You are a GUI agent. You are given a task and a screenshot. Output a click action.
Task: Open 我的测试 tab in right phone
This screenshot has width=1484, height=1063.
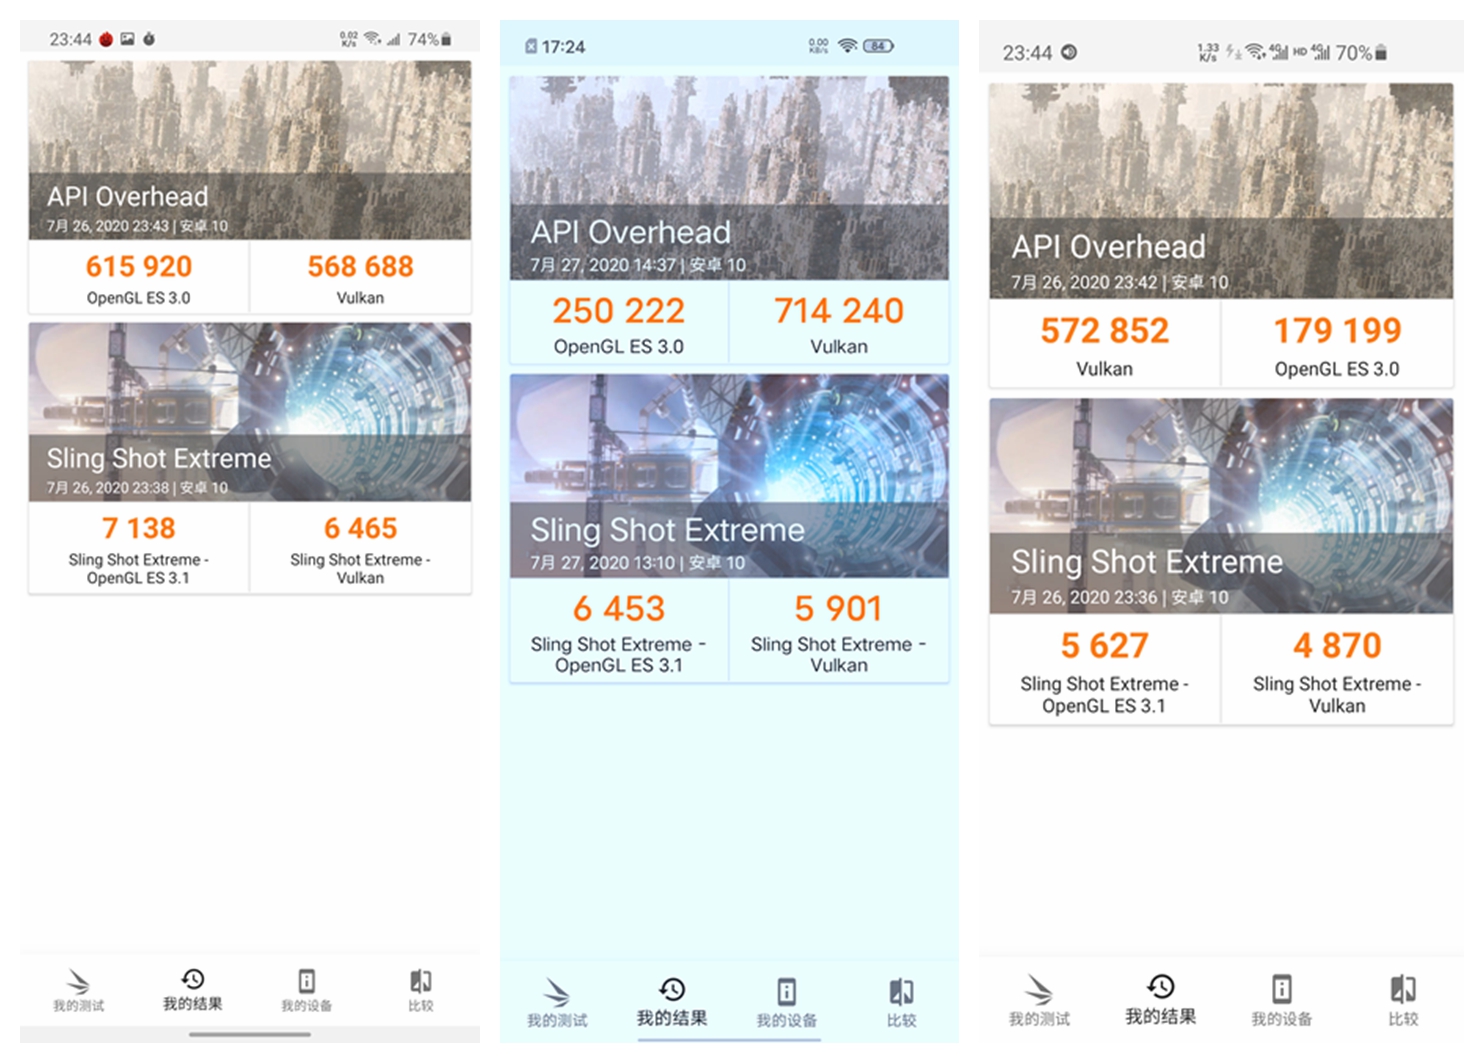tap(1039, 1001)
